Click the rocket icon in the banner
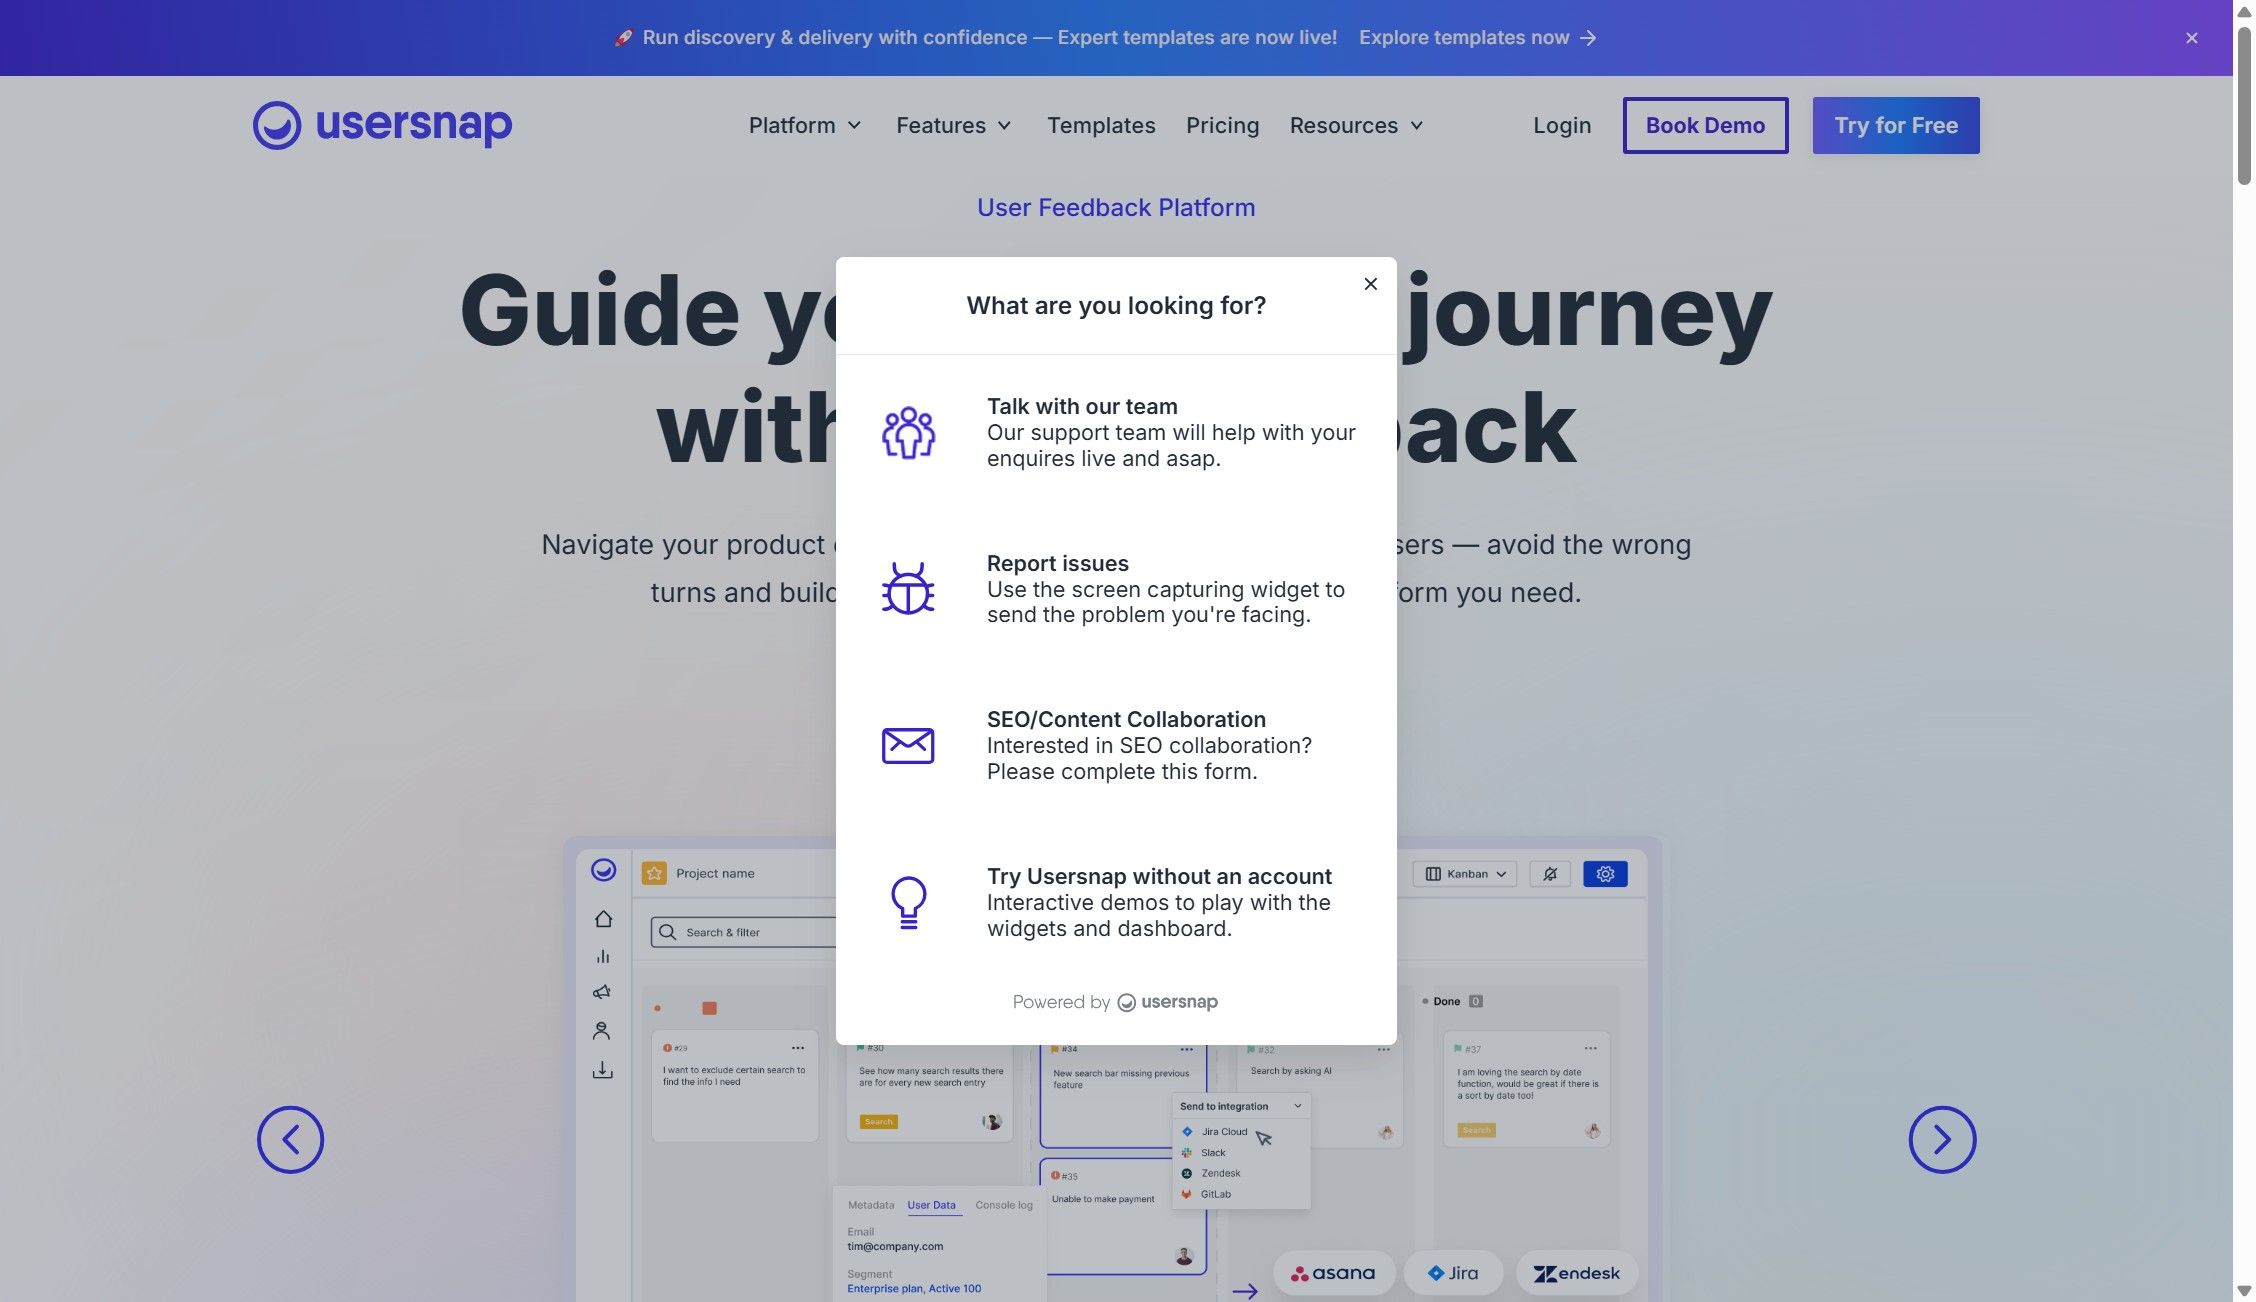 pyautogui.click(x=623, y=38)
